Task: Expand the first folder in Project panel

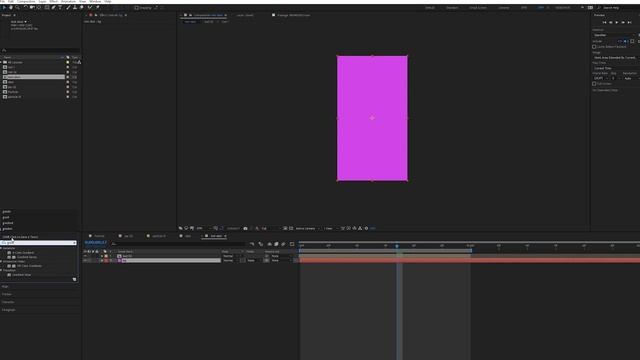Action: pyautogui.click(x=1, y=62)
